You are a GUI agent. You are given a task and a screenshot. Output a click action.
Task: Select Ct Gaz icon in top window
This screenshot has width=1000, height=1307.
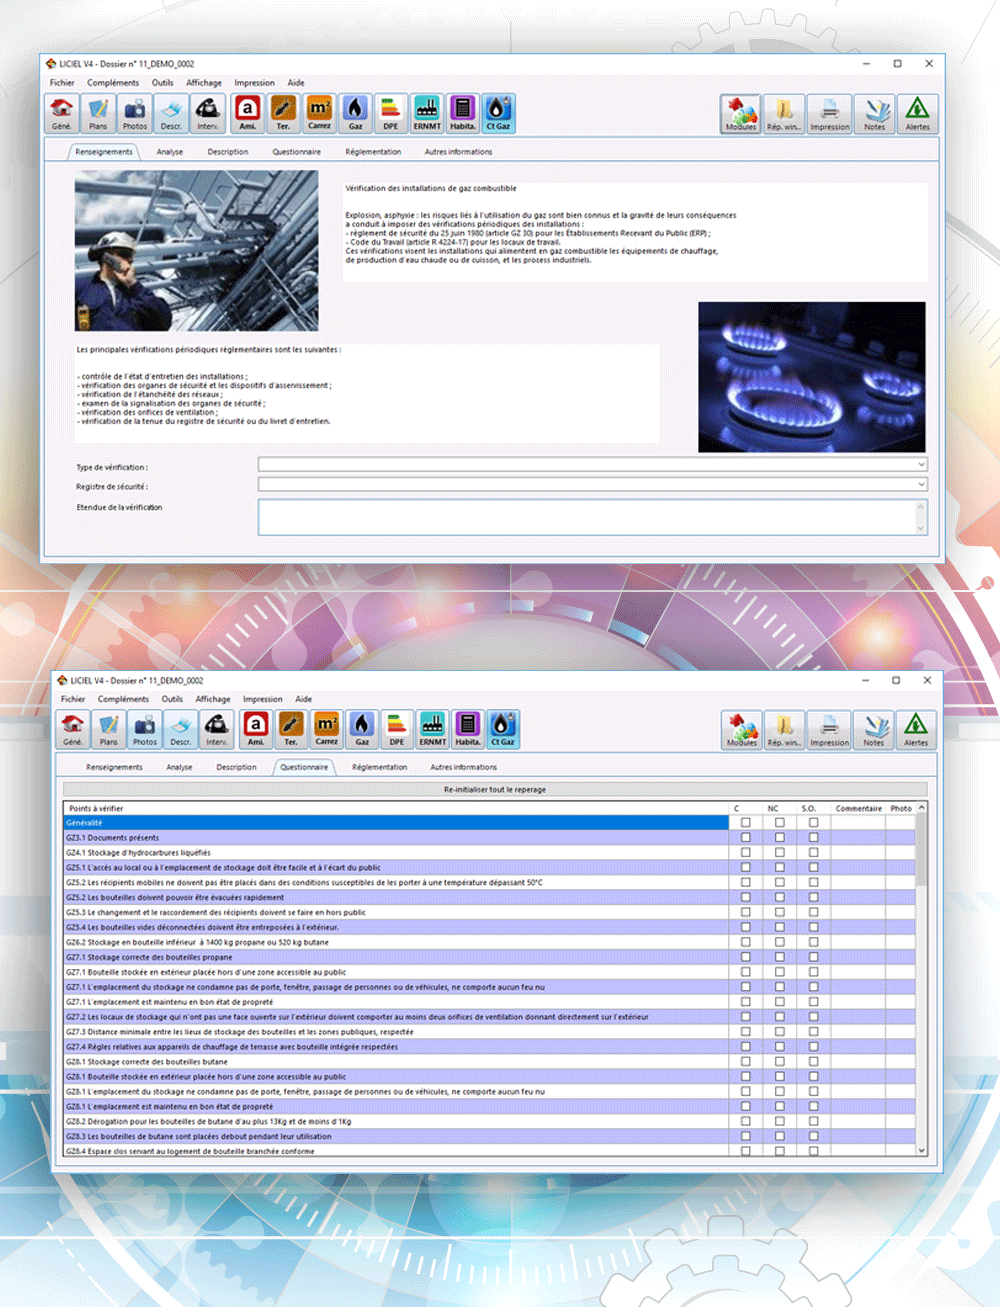pyautogui.click(x=498, y=113)
